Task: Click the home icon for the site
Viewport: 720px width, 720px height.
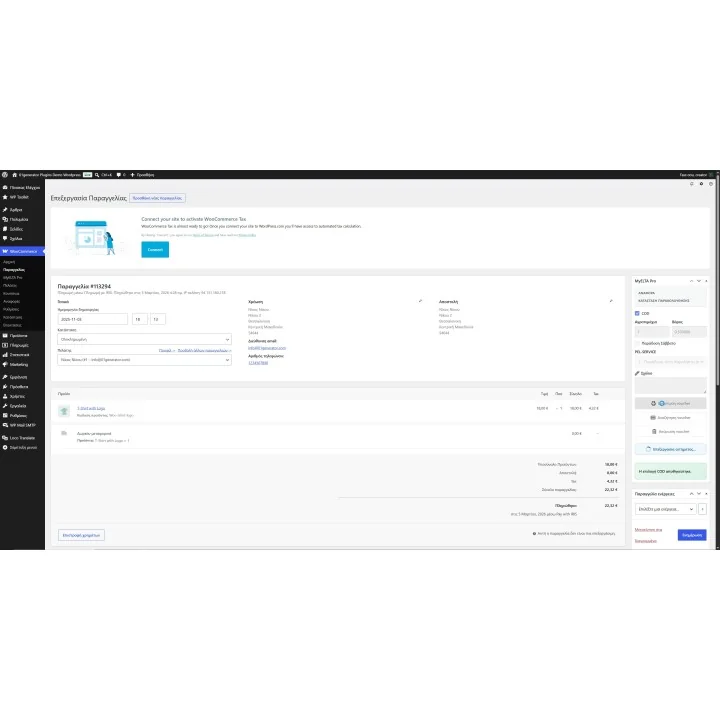Action: click(x=14, y=174)
